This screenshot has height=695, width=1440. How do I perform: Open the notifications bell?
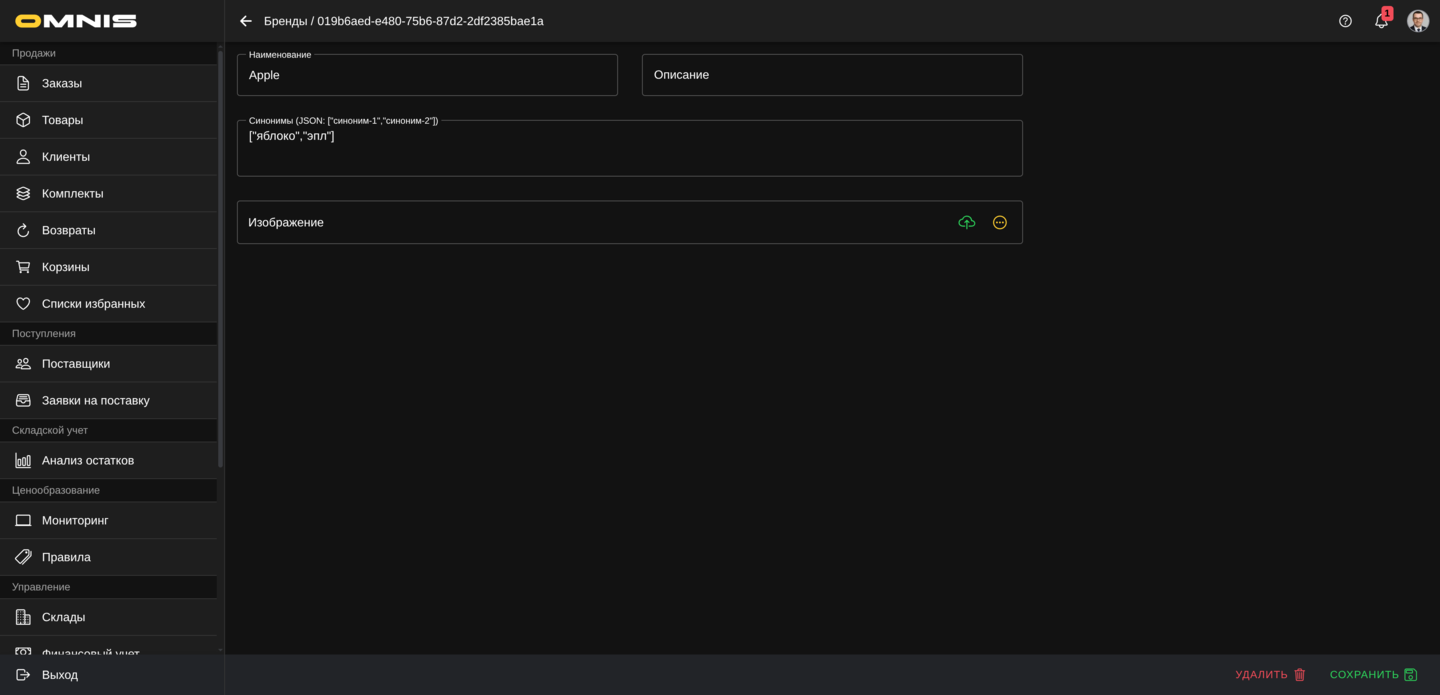[x=1381, y=21]
